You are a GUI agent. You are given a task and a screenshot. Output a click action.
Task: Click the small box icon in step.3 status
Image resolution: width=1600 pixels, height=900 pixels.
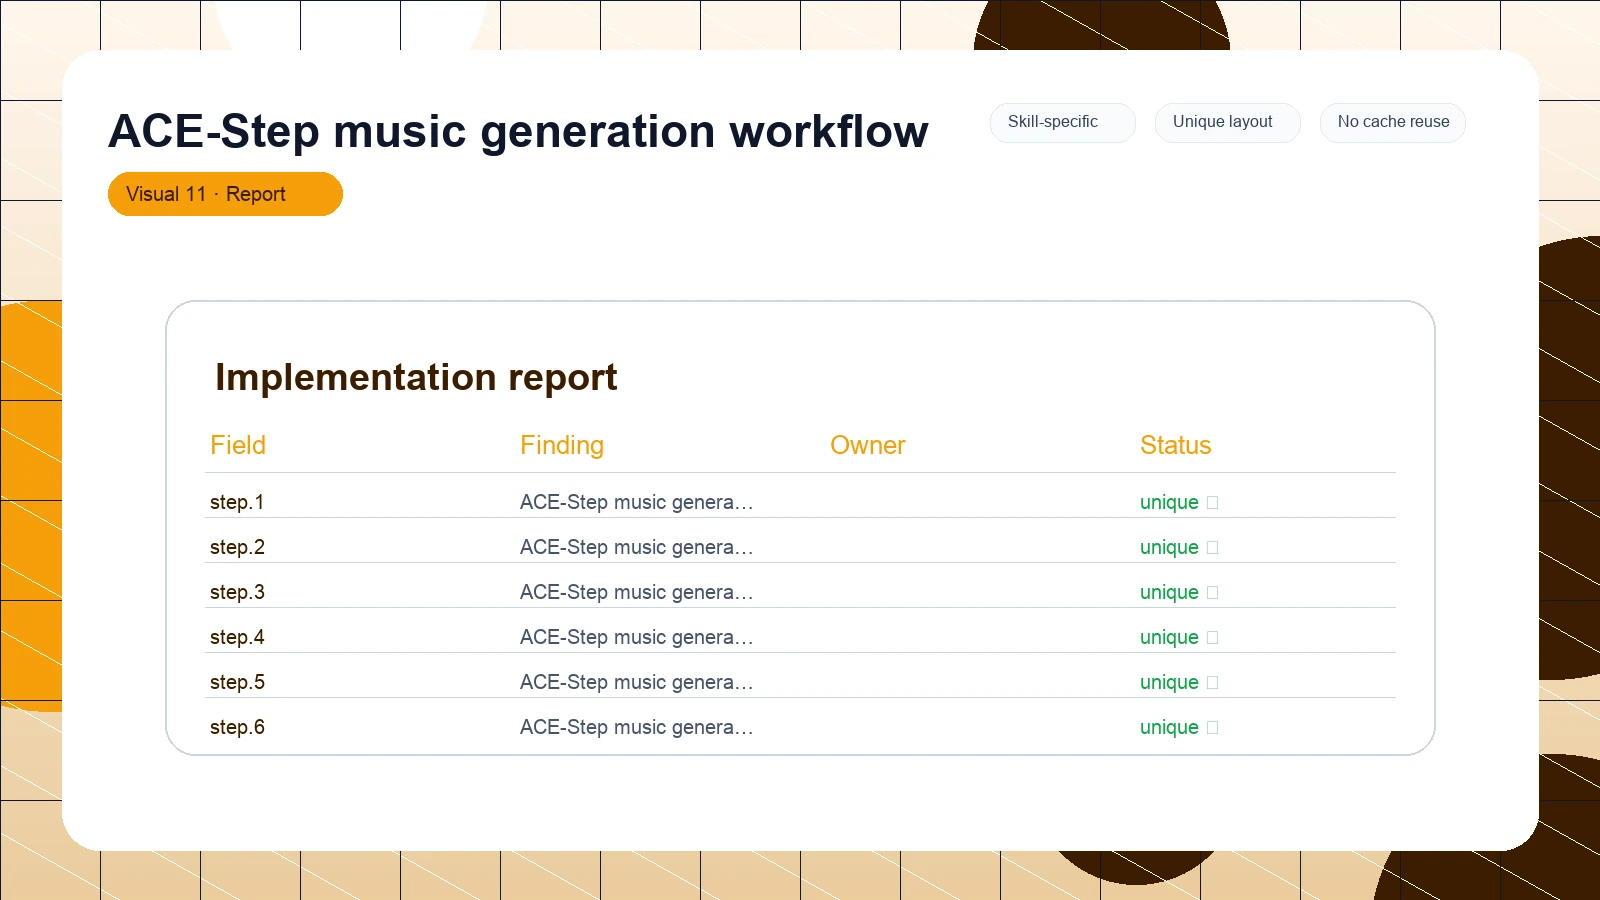pos(1213,593)
